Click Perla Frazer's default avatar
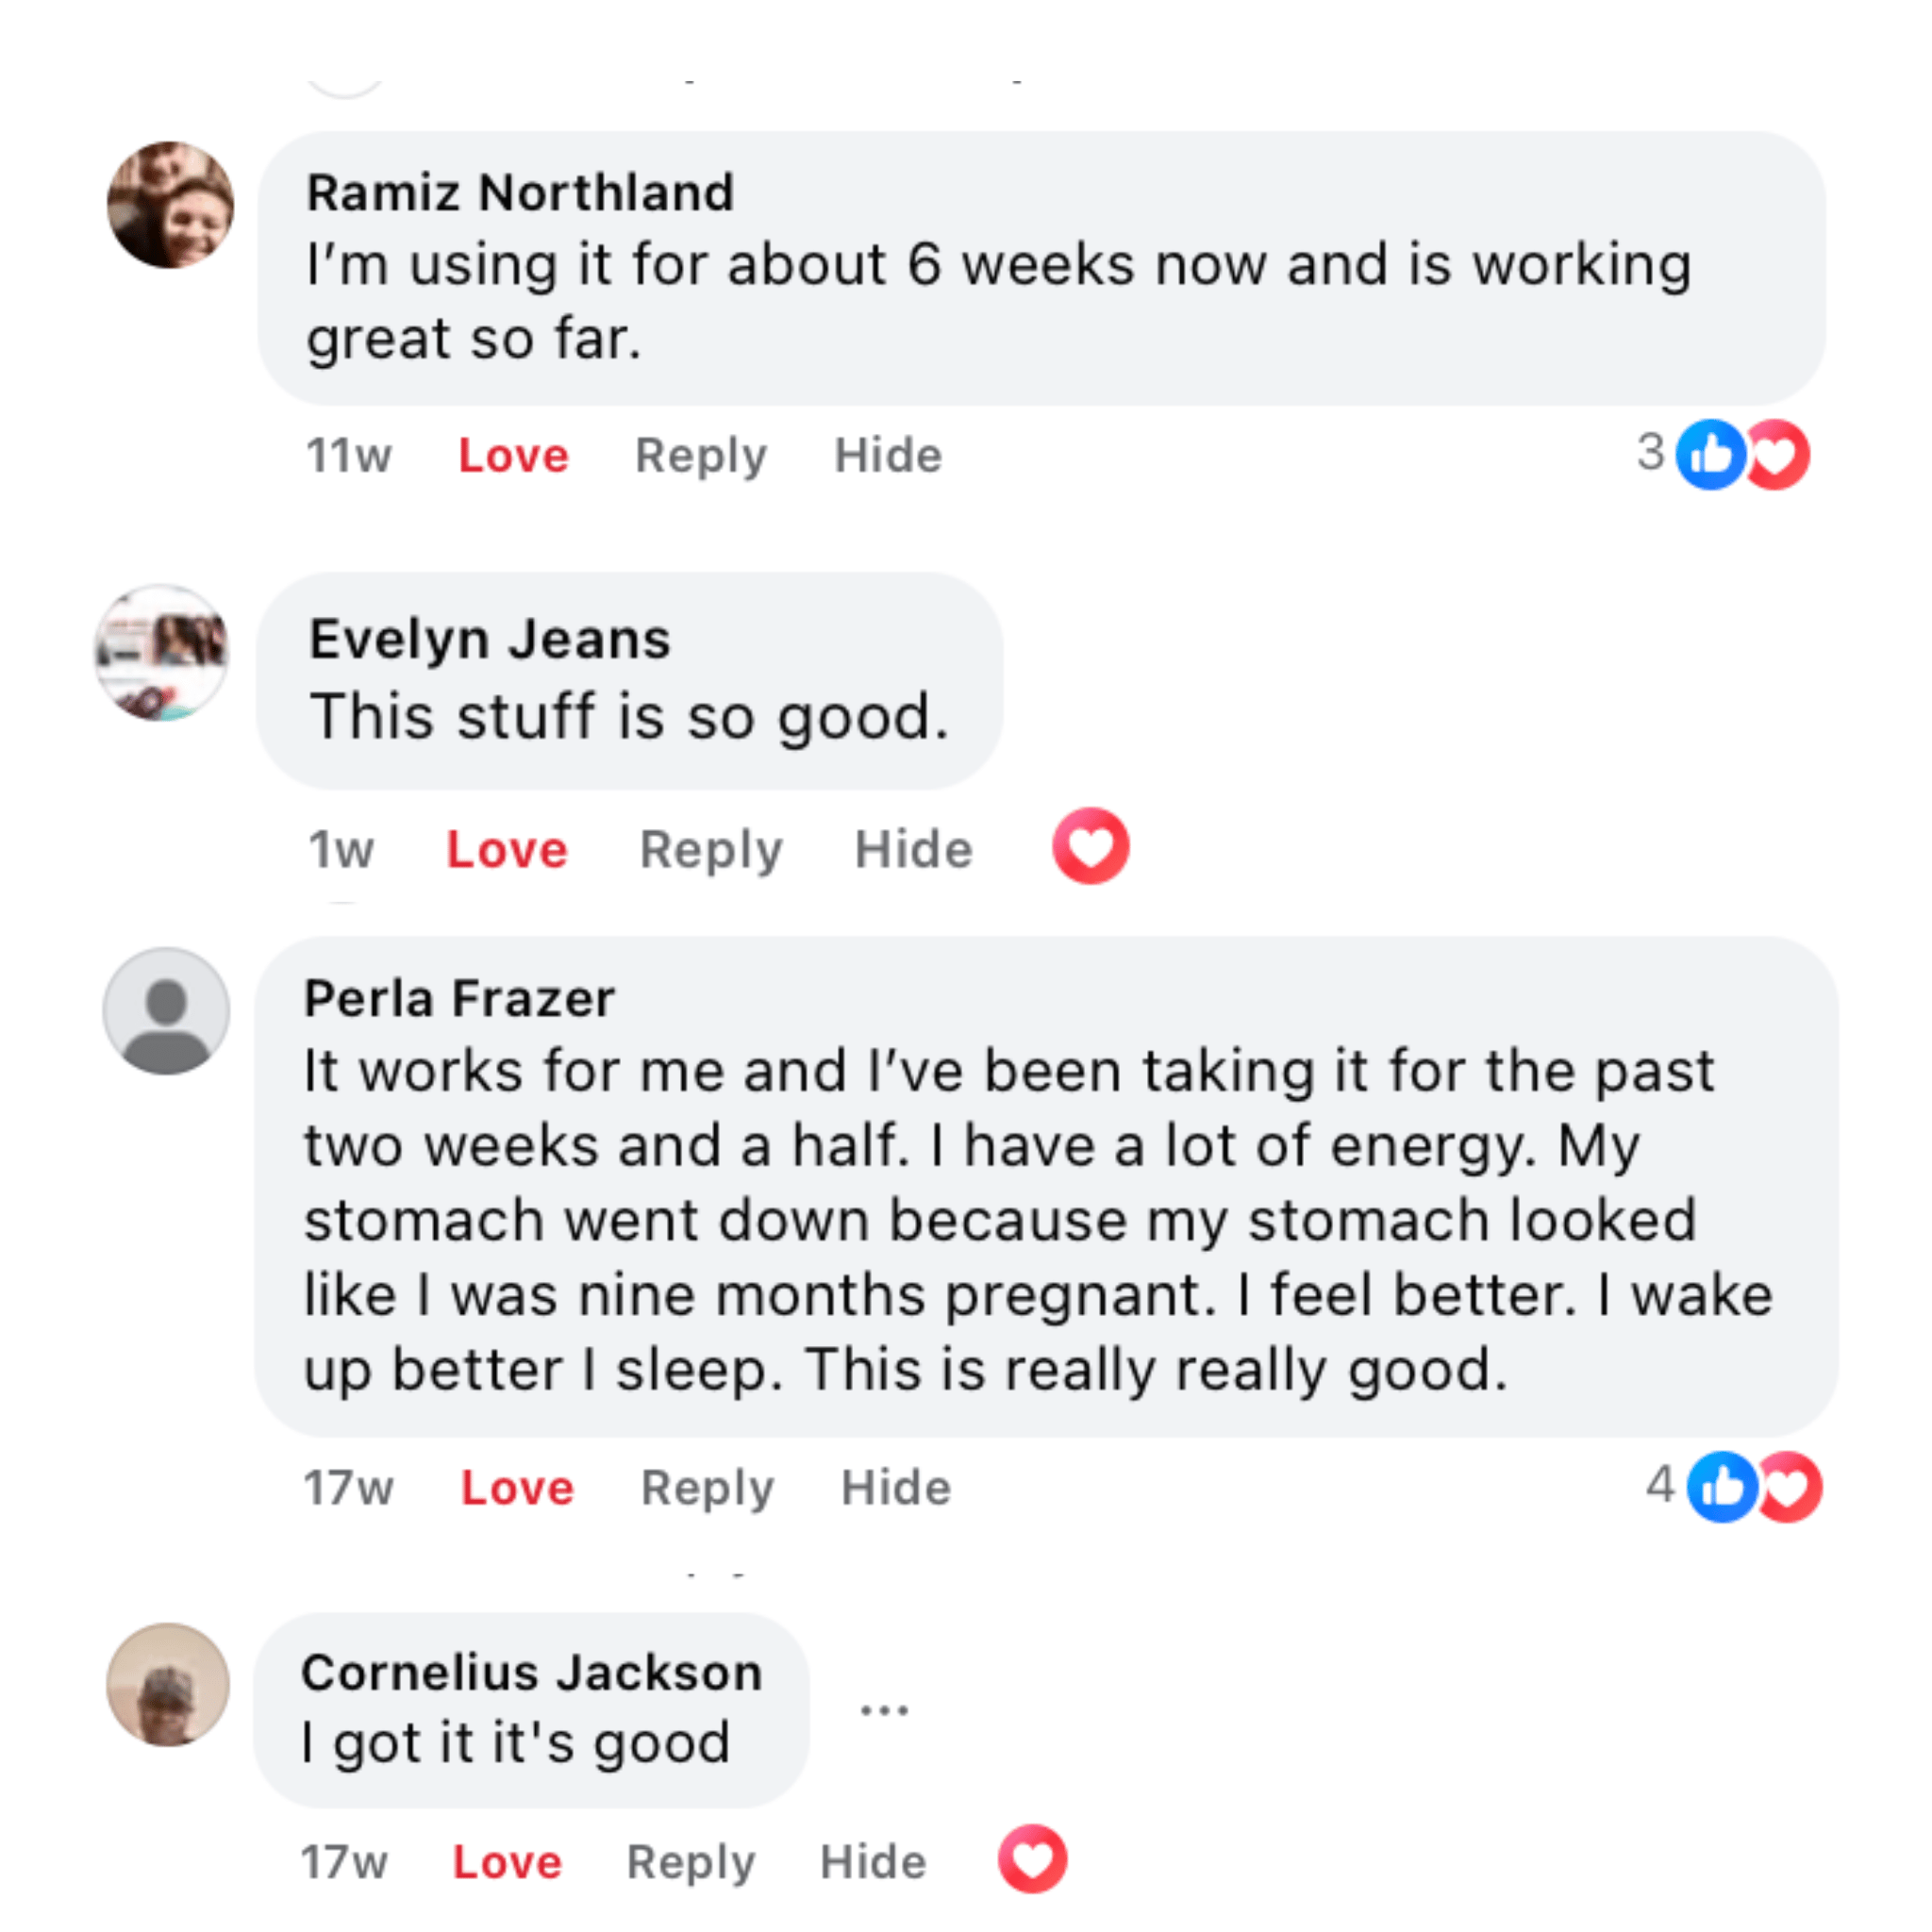This screenshot has width=1932, height=1932. point(167,1011)
